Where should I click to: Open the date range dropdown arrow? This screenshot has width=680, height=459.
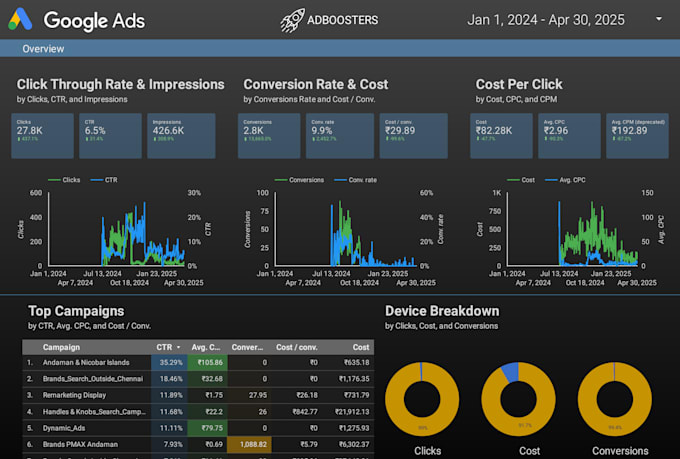659,19
